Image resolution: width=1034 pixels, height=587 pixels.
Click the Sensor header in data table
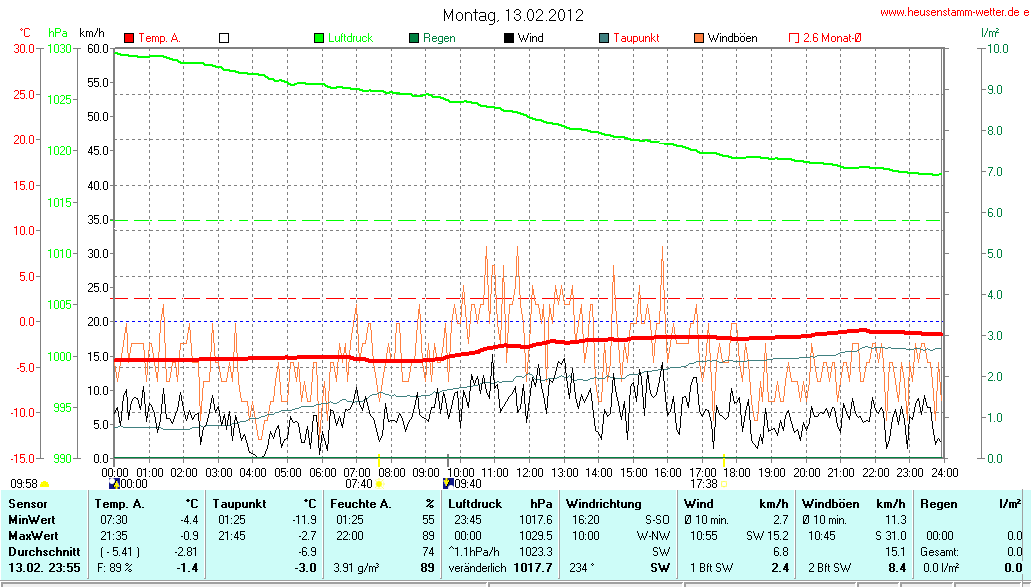[x=28, y=504]
